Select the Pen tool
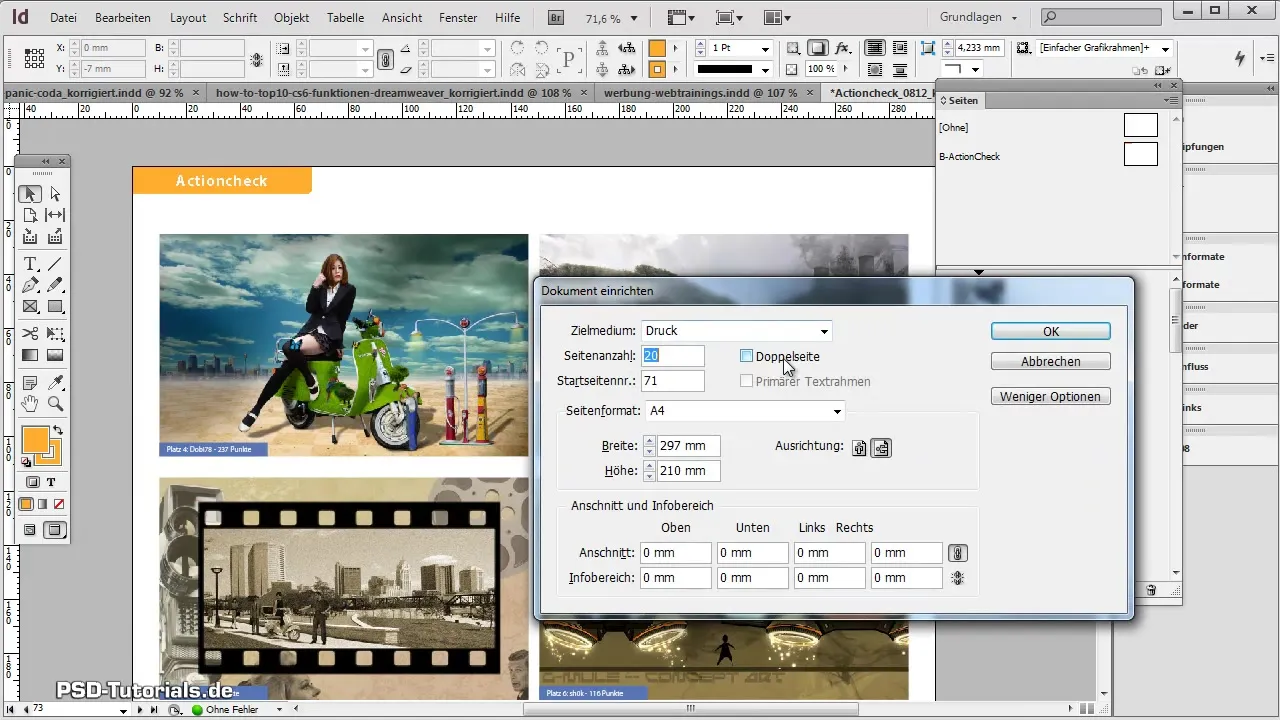This screenshot has width=1280, height=720. 30,286
